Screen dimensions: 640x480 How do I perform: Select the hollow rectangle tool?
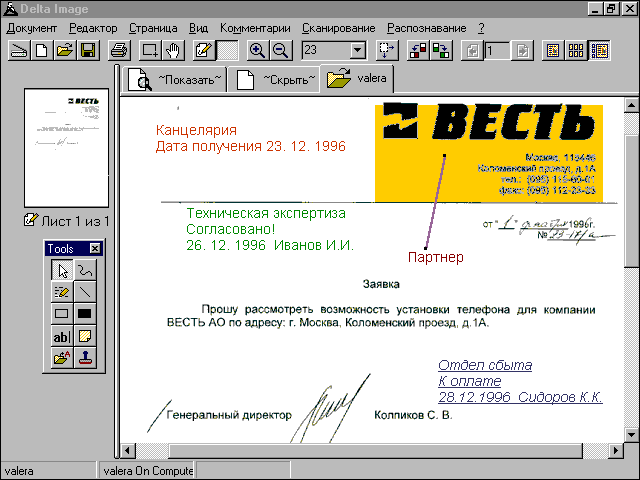(x=62, y=313)
